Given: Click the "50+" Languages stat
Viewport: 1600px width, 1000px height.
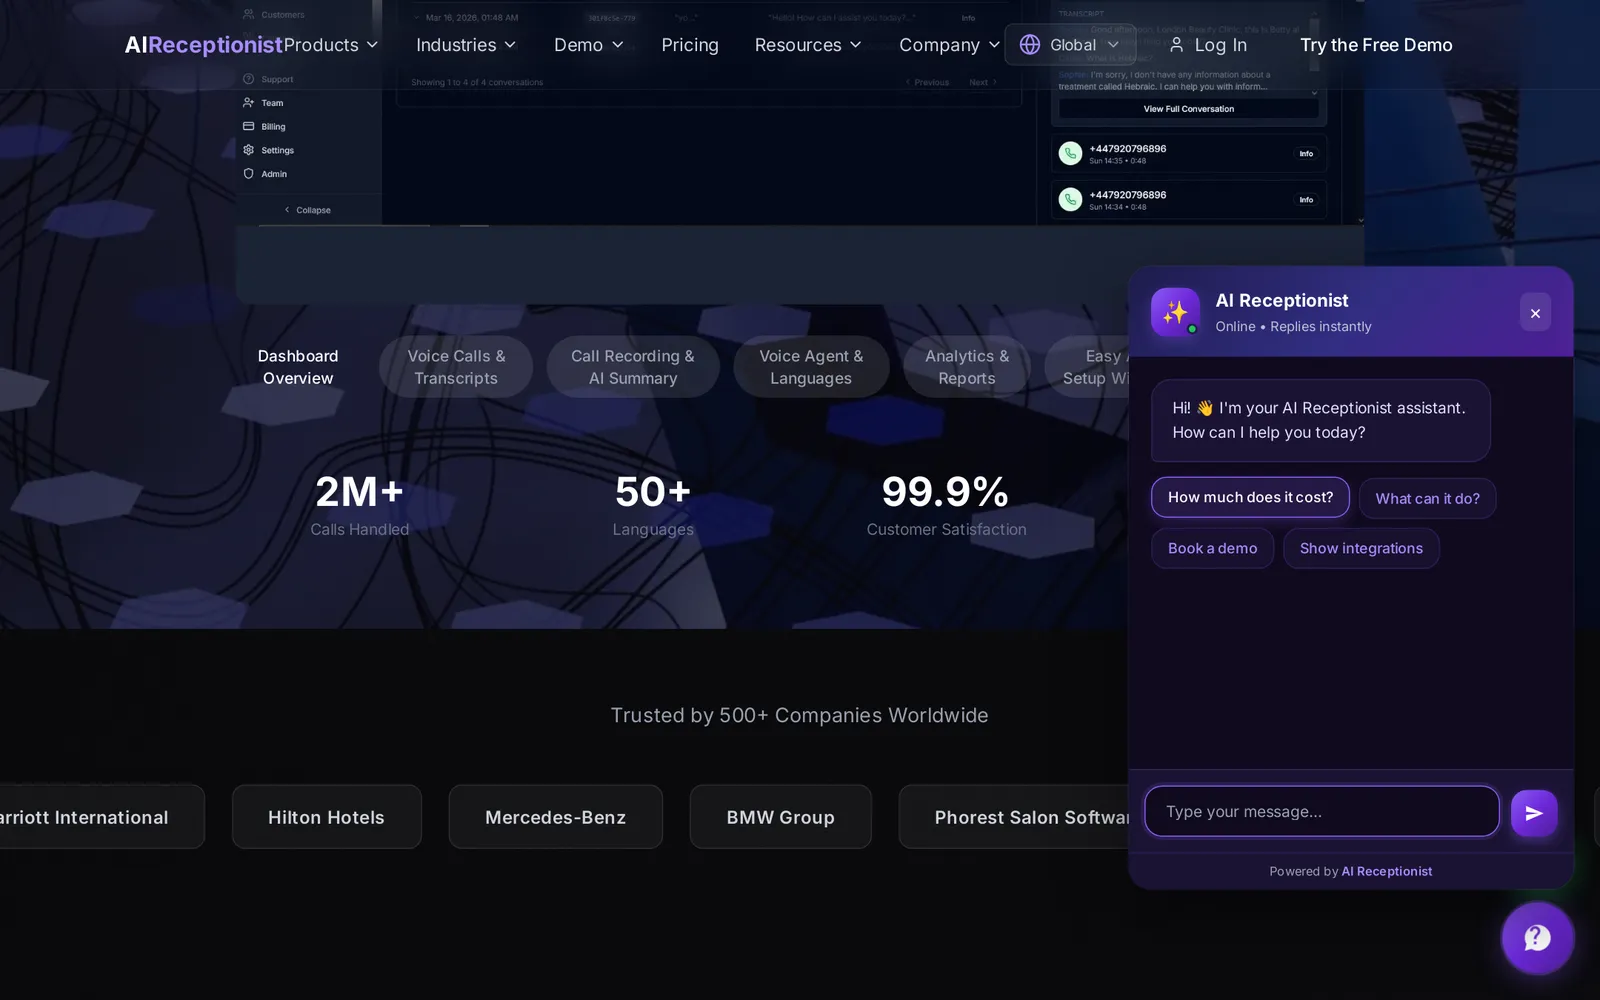Looking at the screenshot, I should pos(653,492).
